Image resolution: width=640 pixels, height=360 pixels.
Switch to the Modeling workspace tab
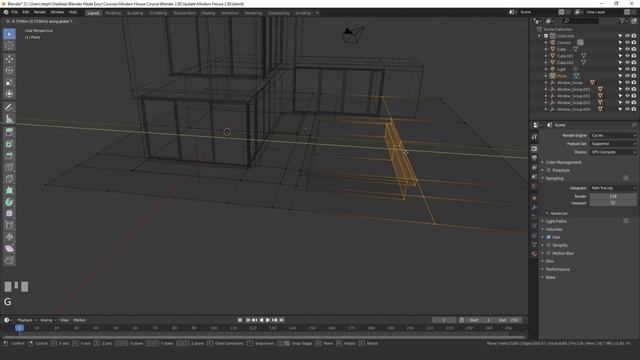tap(113, 13)
